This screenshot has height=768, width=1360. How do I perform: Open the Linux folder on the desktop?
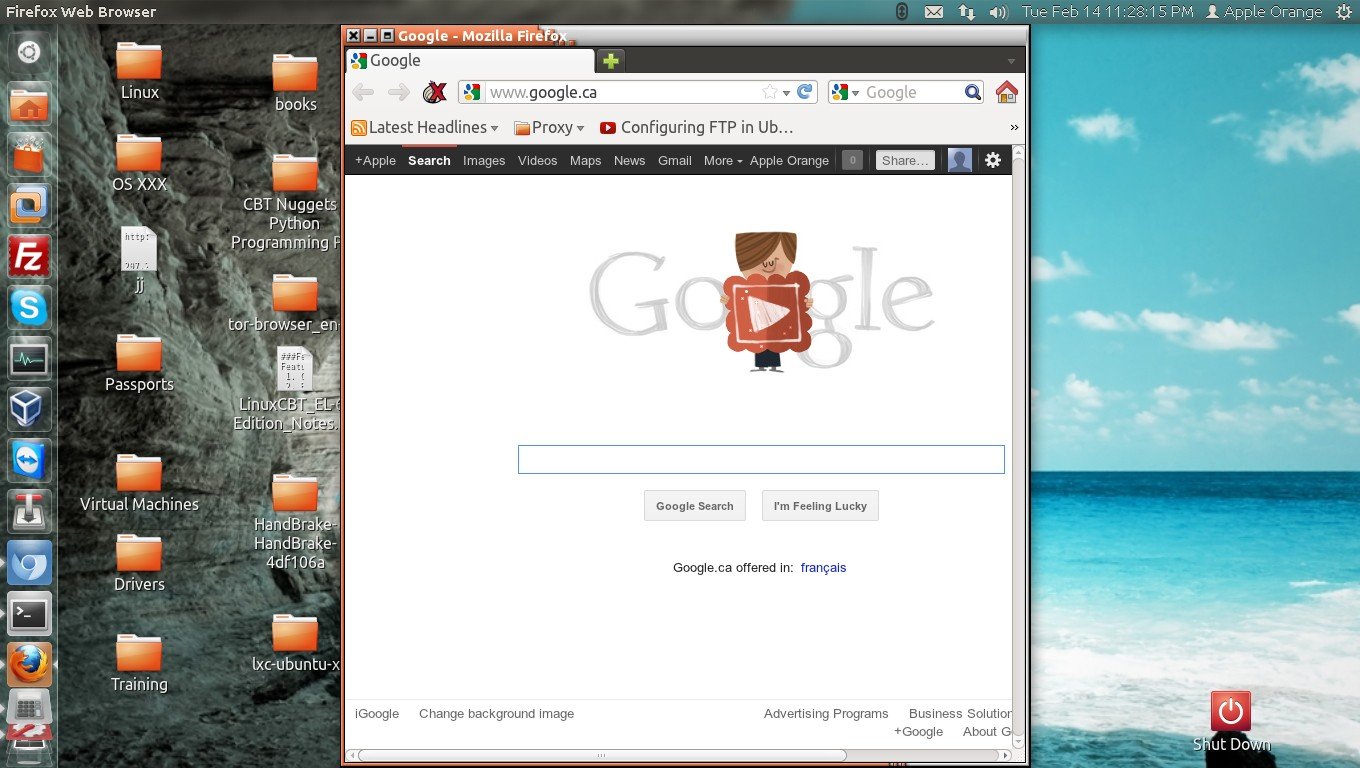click(139, 71)
